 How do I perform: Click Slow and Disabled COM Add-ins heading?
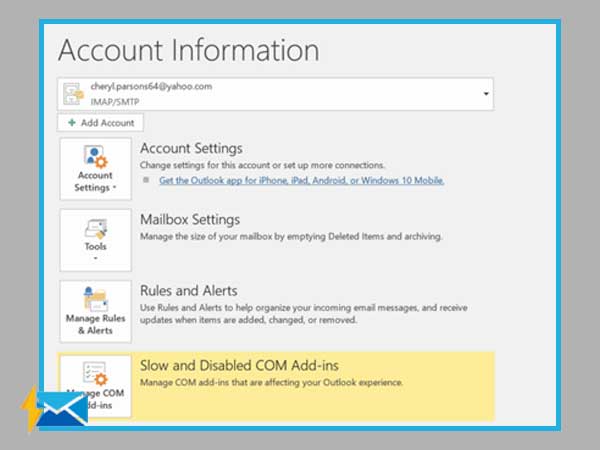[x=239, y=365]
